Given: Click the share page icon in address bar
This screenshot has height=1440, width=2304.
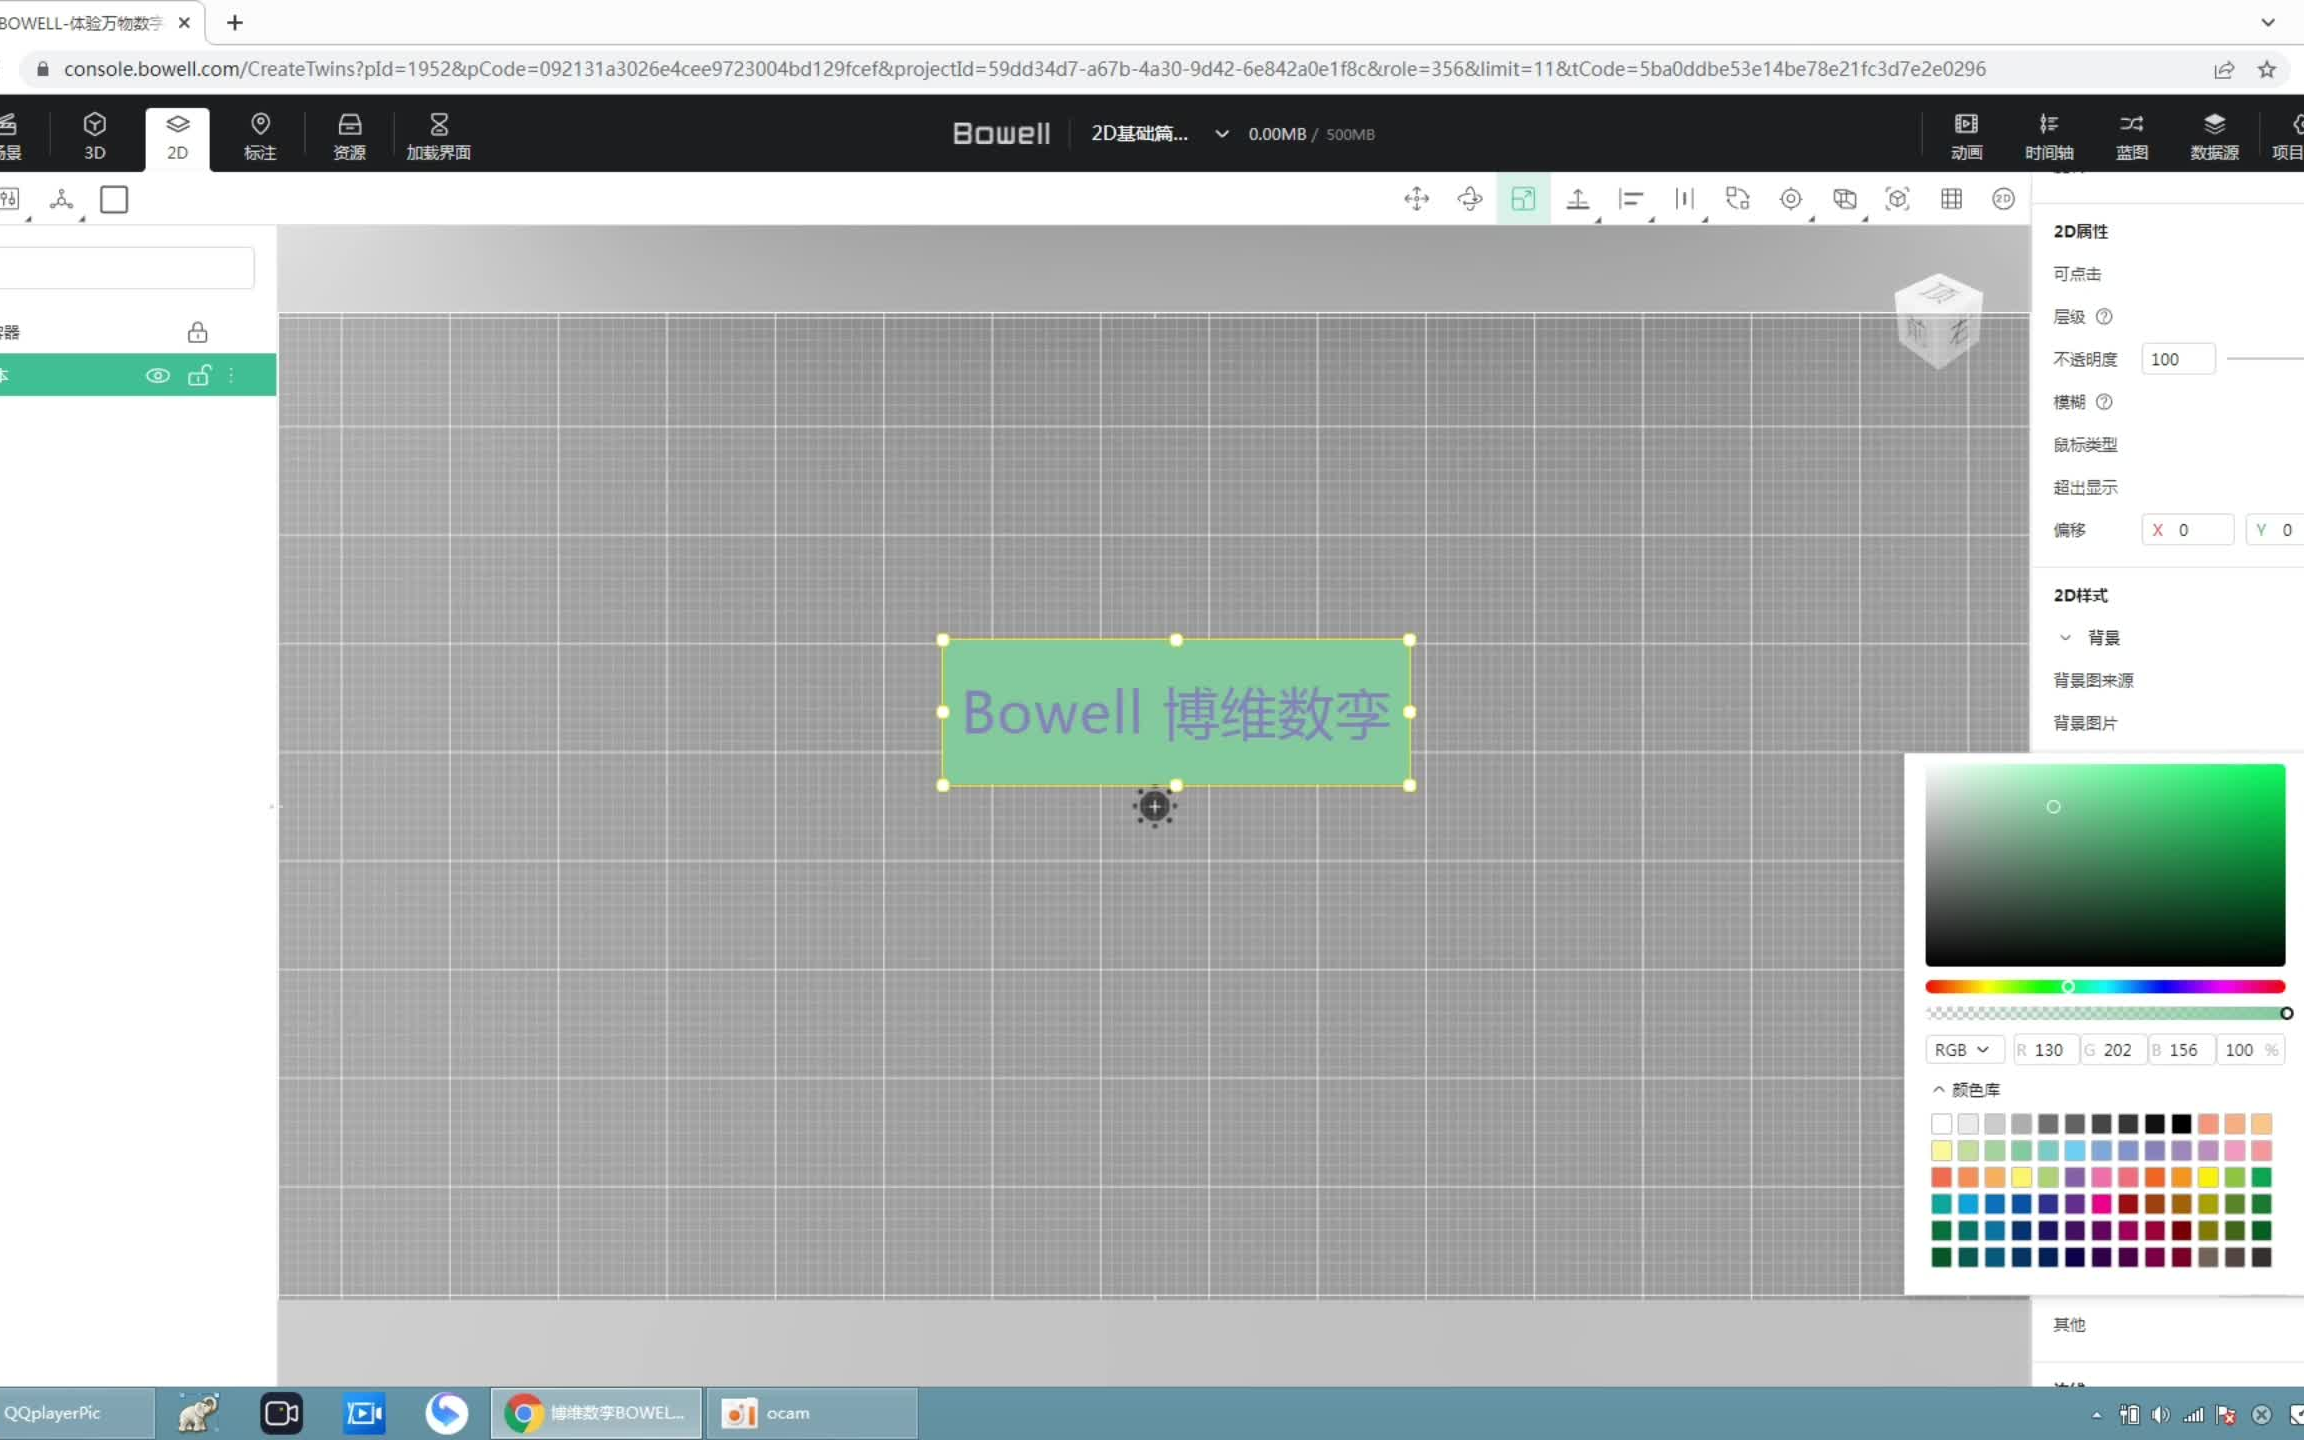Looking at the screenshot, I should [2224, 69].
